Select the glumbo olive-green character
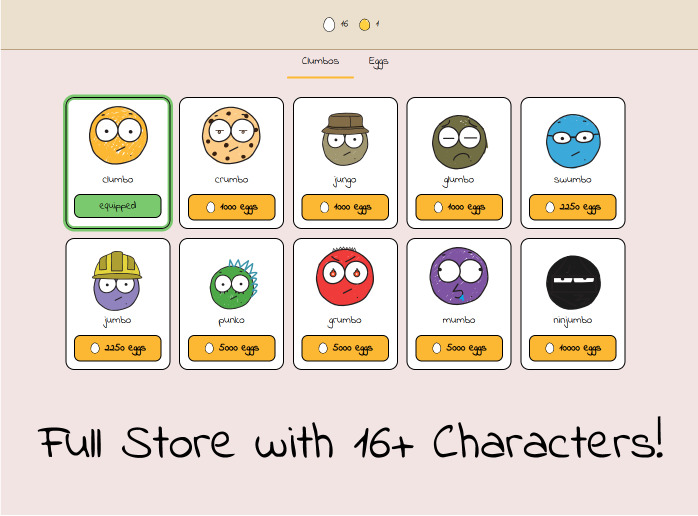Viewport: 698px width, 516px height. (x=459, y=141)
